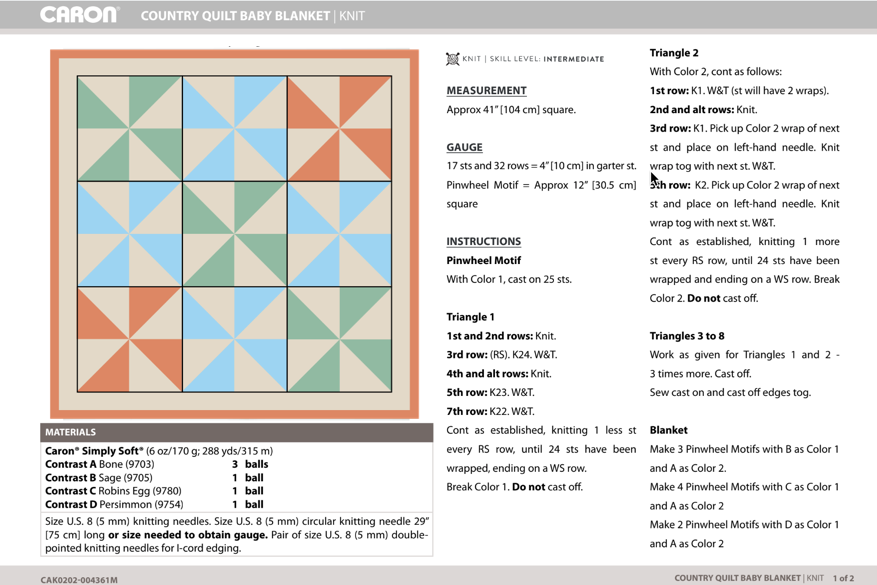Click 'With Color 2, cont as follows:' line
Viewport: 877px width, 585px height.
pyautogui.click(x=715, y=72)
